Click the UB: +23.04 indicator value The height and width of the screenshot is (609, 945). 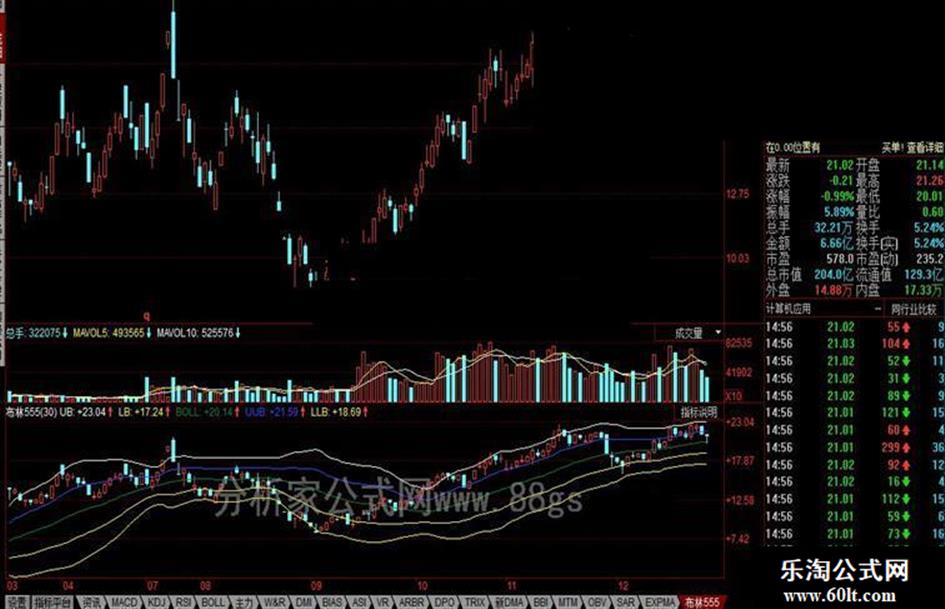tap(83, 412)
